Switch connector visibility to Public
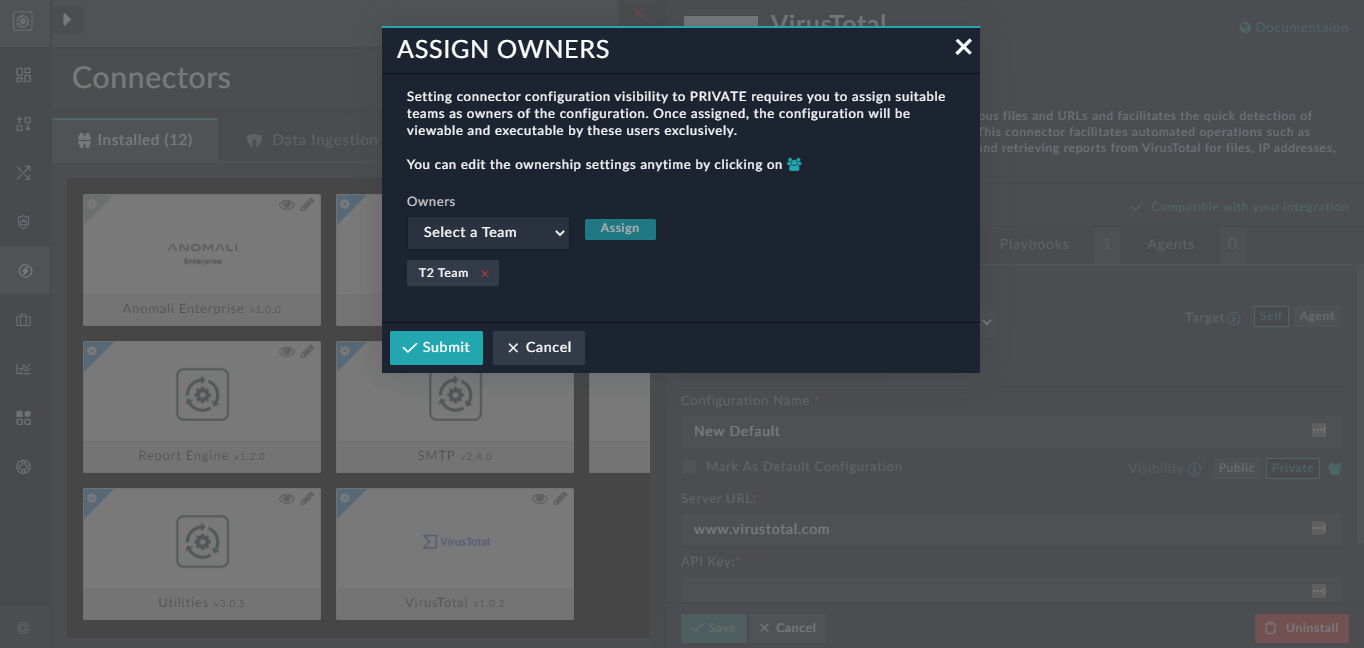Image resolution: width=1364 pixels, height=648 pixels. 1236,467
